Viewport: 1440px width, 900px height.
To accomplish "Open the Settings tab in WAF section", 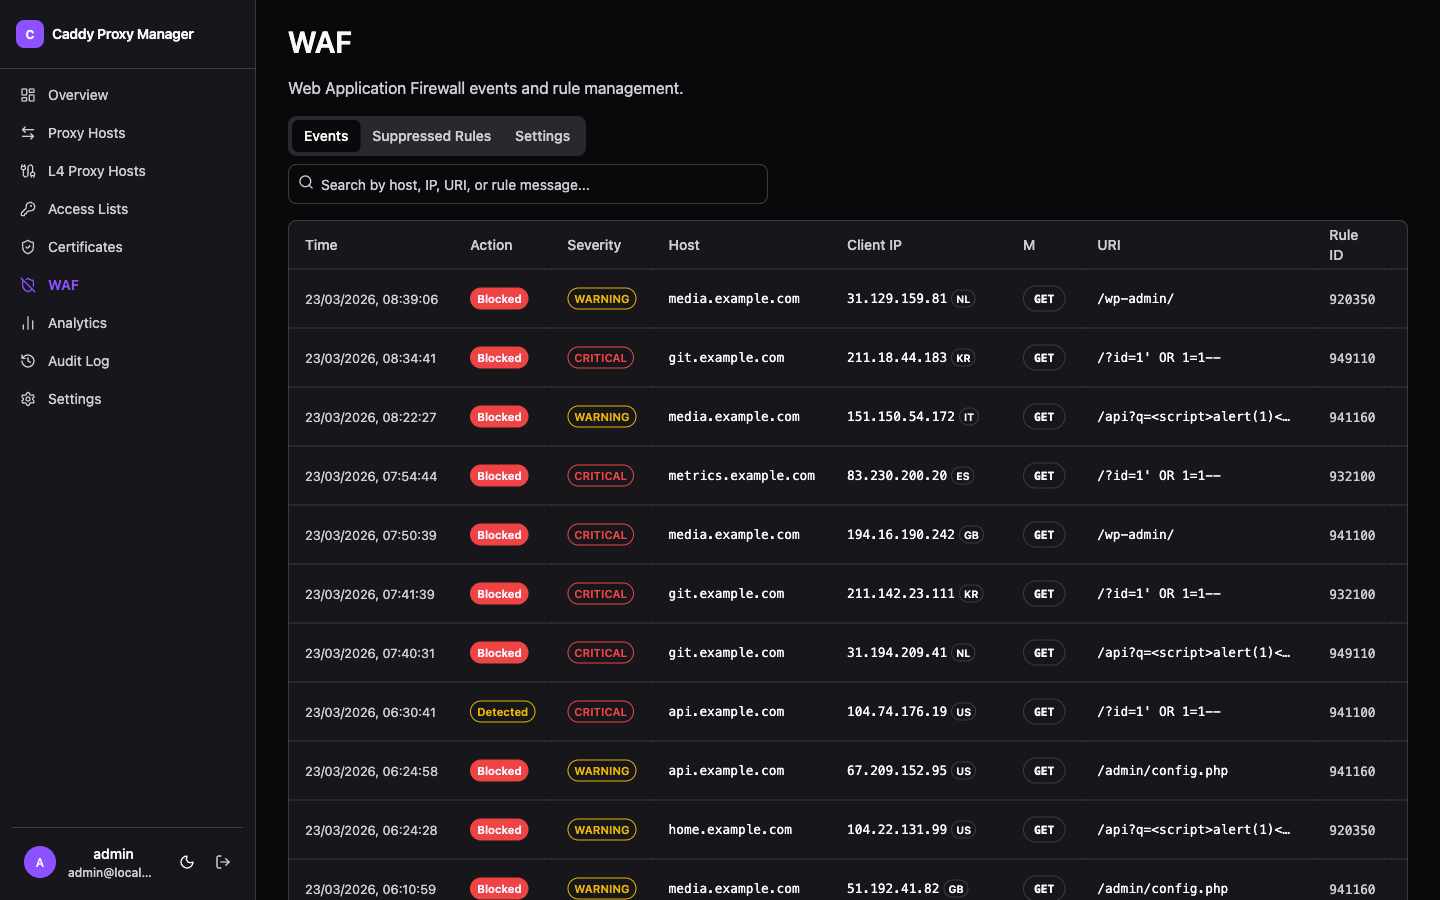I will pyautogui.click(x=542, y=136).
